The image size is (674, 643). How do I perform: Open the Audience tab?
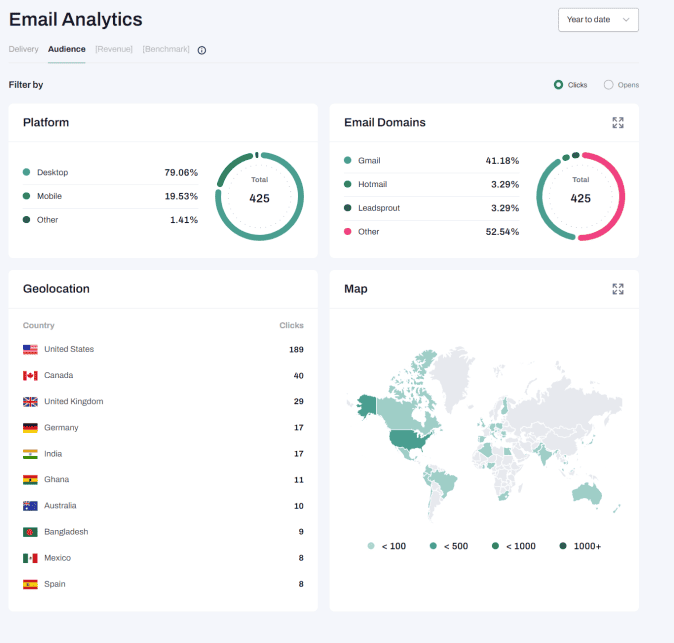[x=67, y=49]
